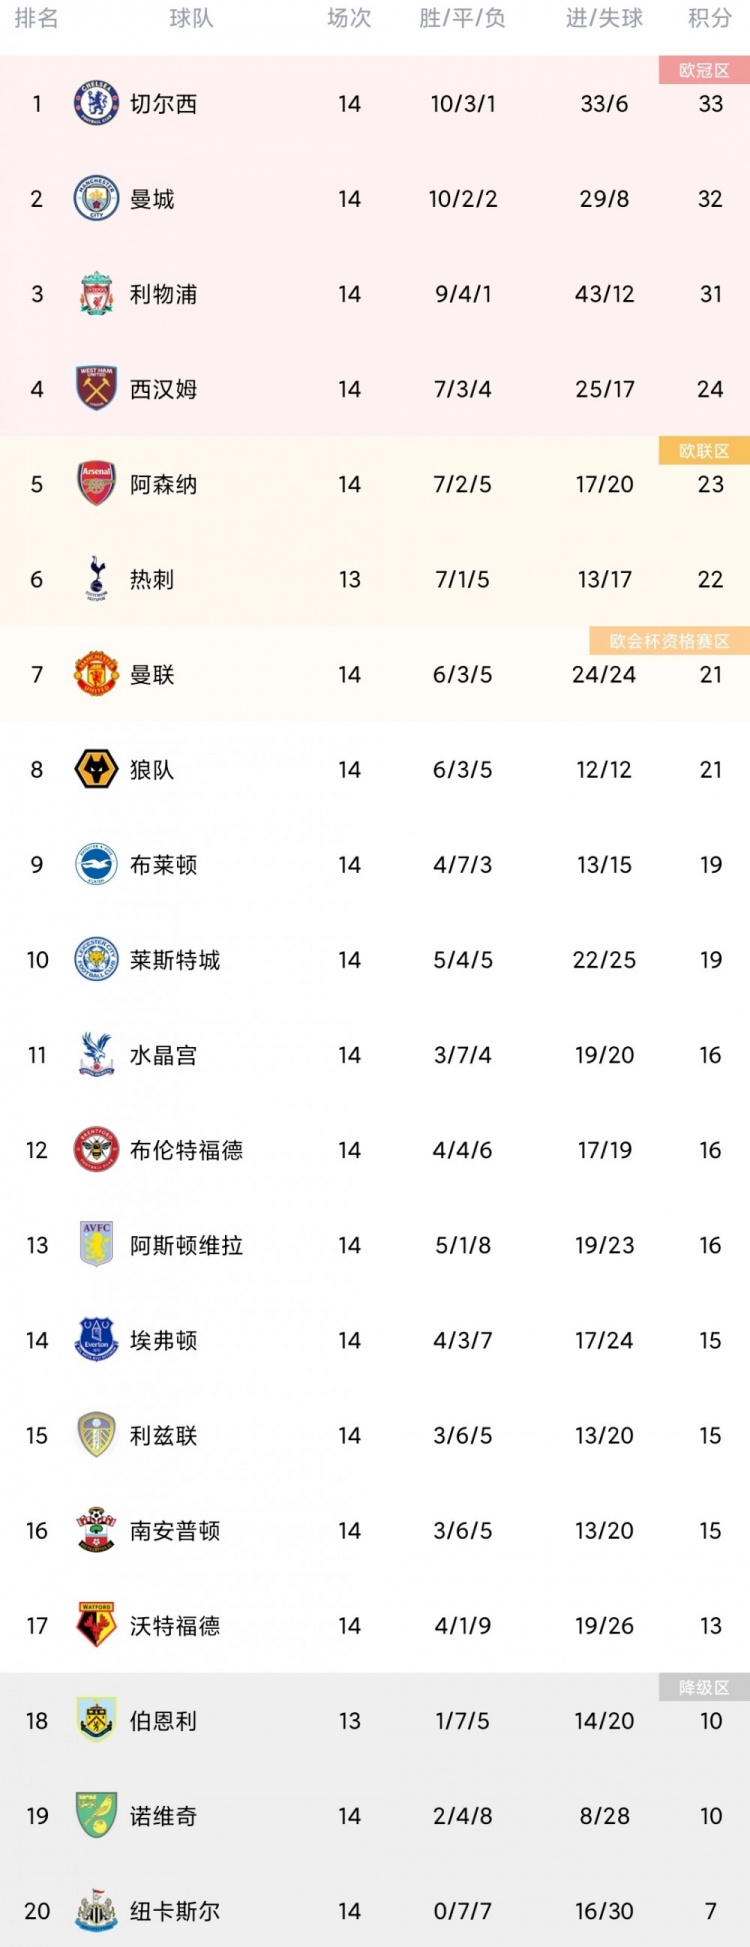Open the 布伦特福德 team name link

click(186, 1150)
